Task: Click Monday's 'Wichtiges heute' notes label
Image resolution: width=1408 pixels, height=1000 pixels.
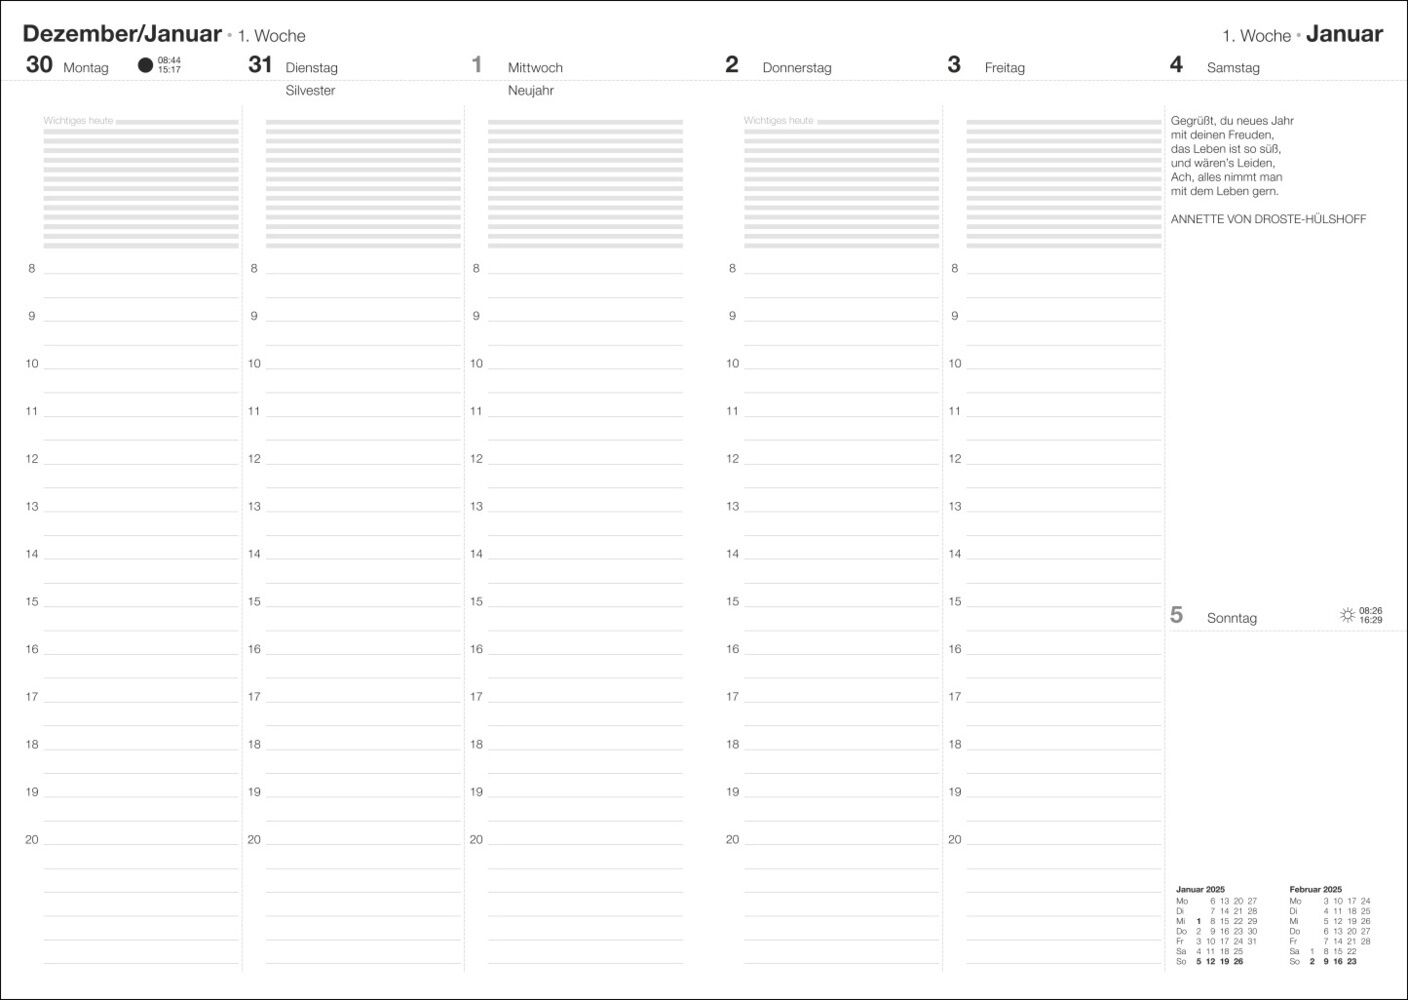Action: [x=78, y=121]
